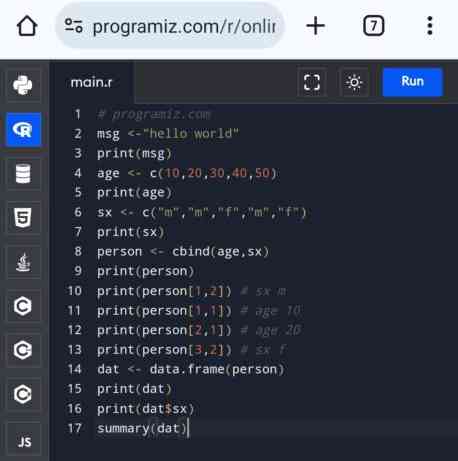This screenshot has height=461, width=458.
Task: Click the blue Run button
Action: 413,82
